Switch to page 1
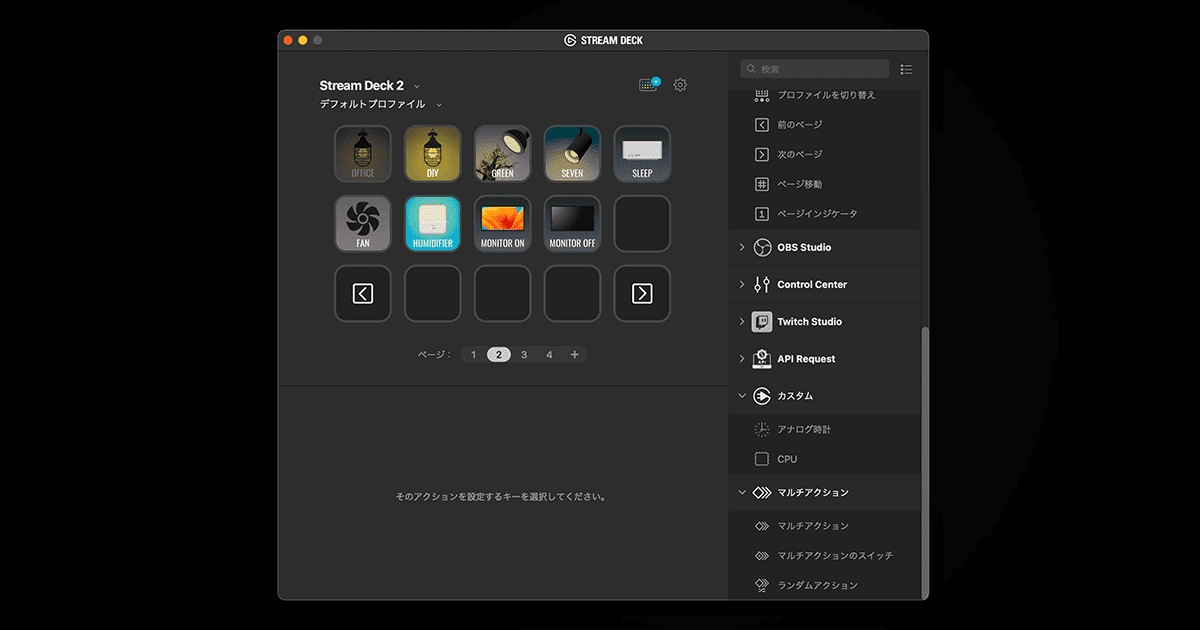This screenshot has height=630, width=1200. (474, 355)
